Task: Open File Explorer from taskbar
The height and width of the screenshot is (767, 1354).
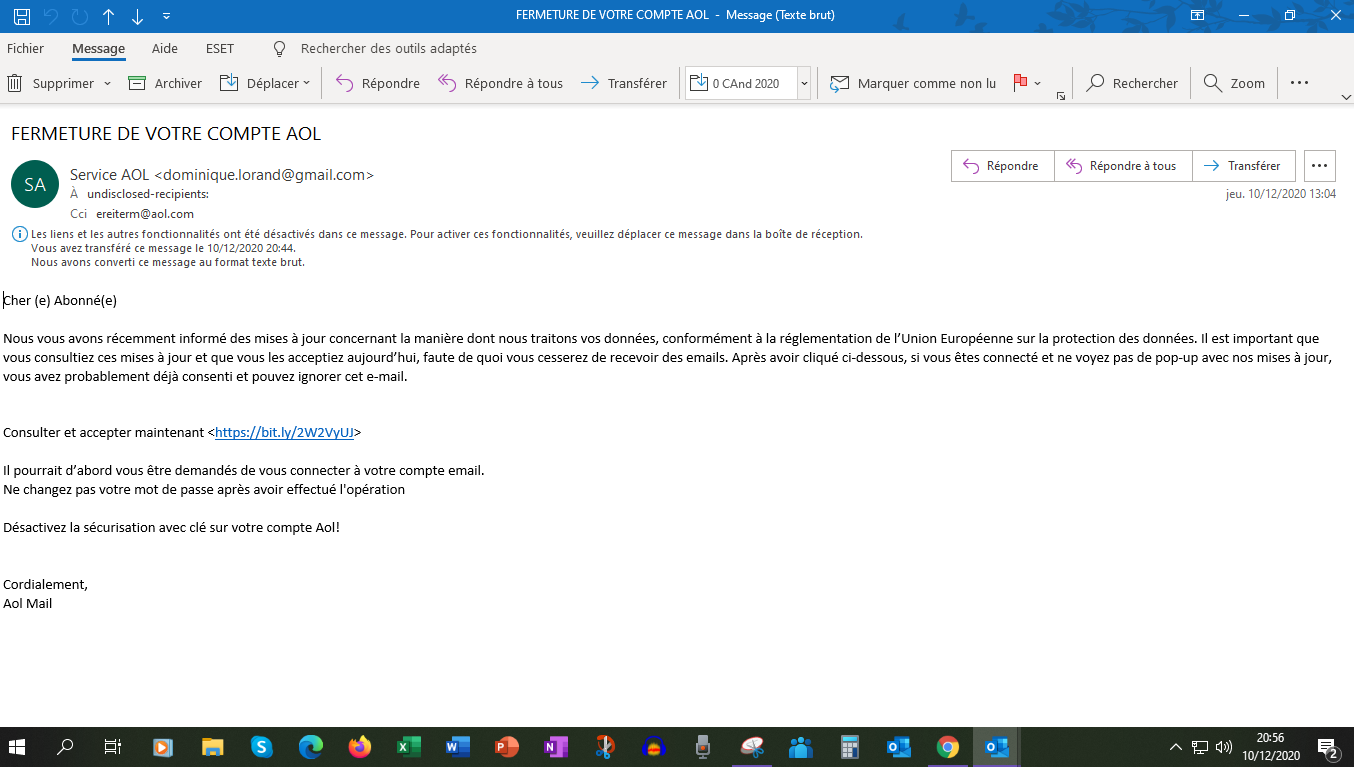Action: coord(212,747)
